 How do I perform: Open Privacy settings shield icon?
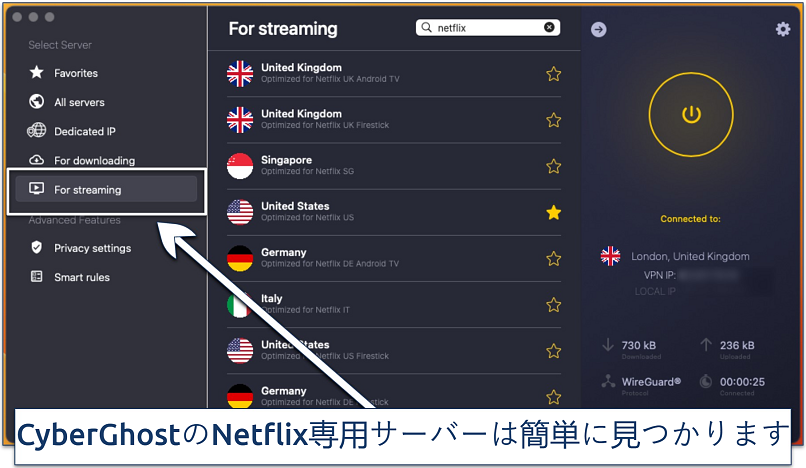click(36, 248)
